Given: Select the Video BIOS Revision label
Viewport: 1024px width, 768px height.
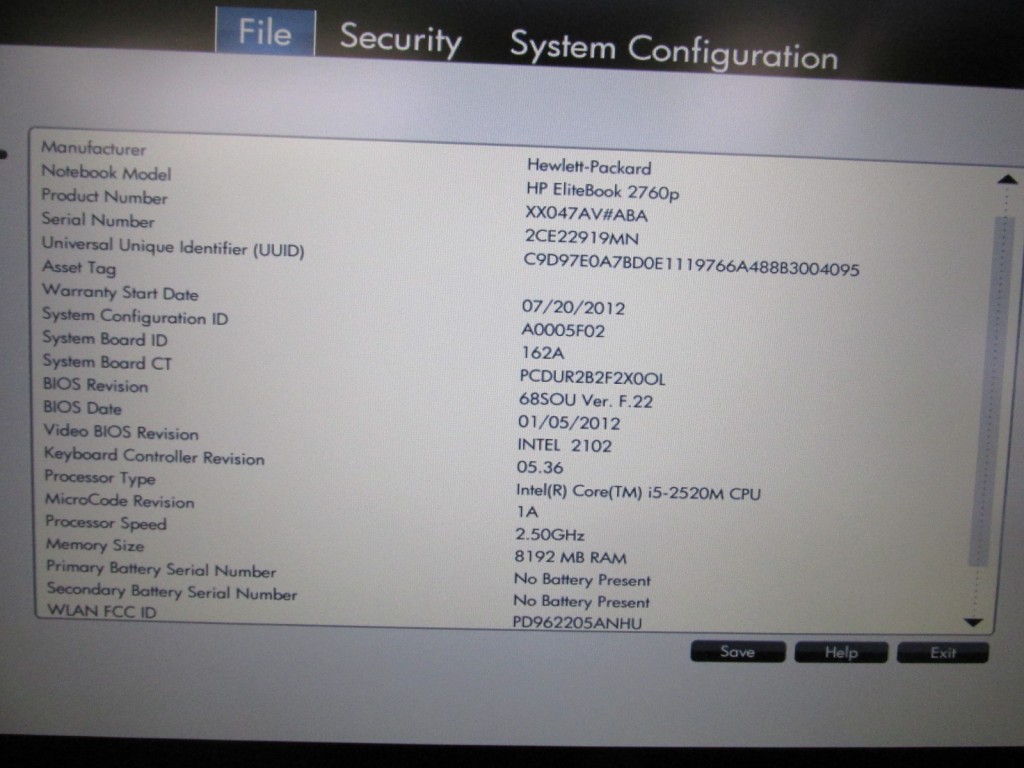Looking at the screenshot, I should click(x=121, y=432).
